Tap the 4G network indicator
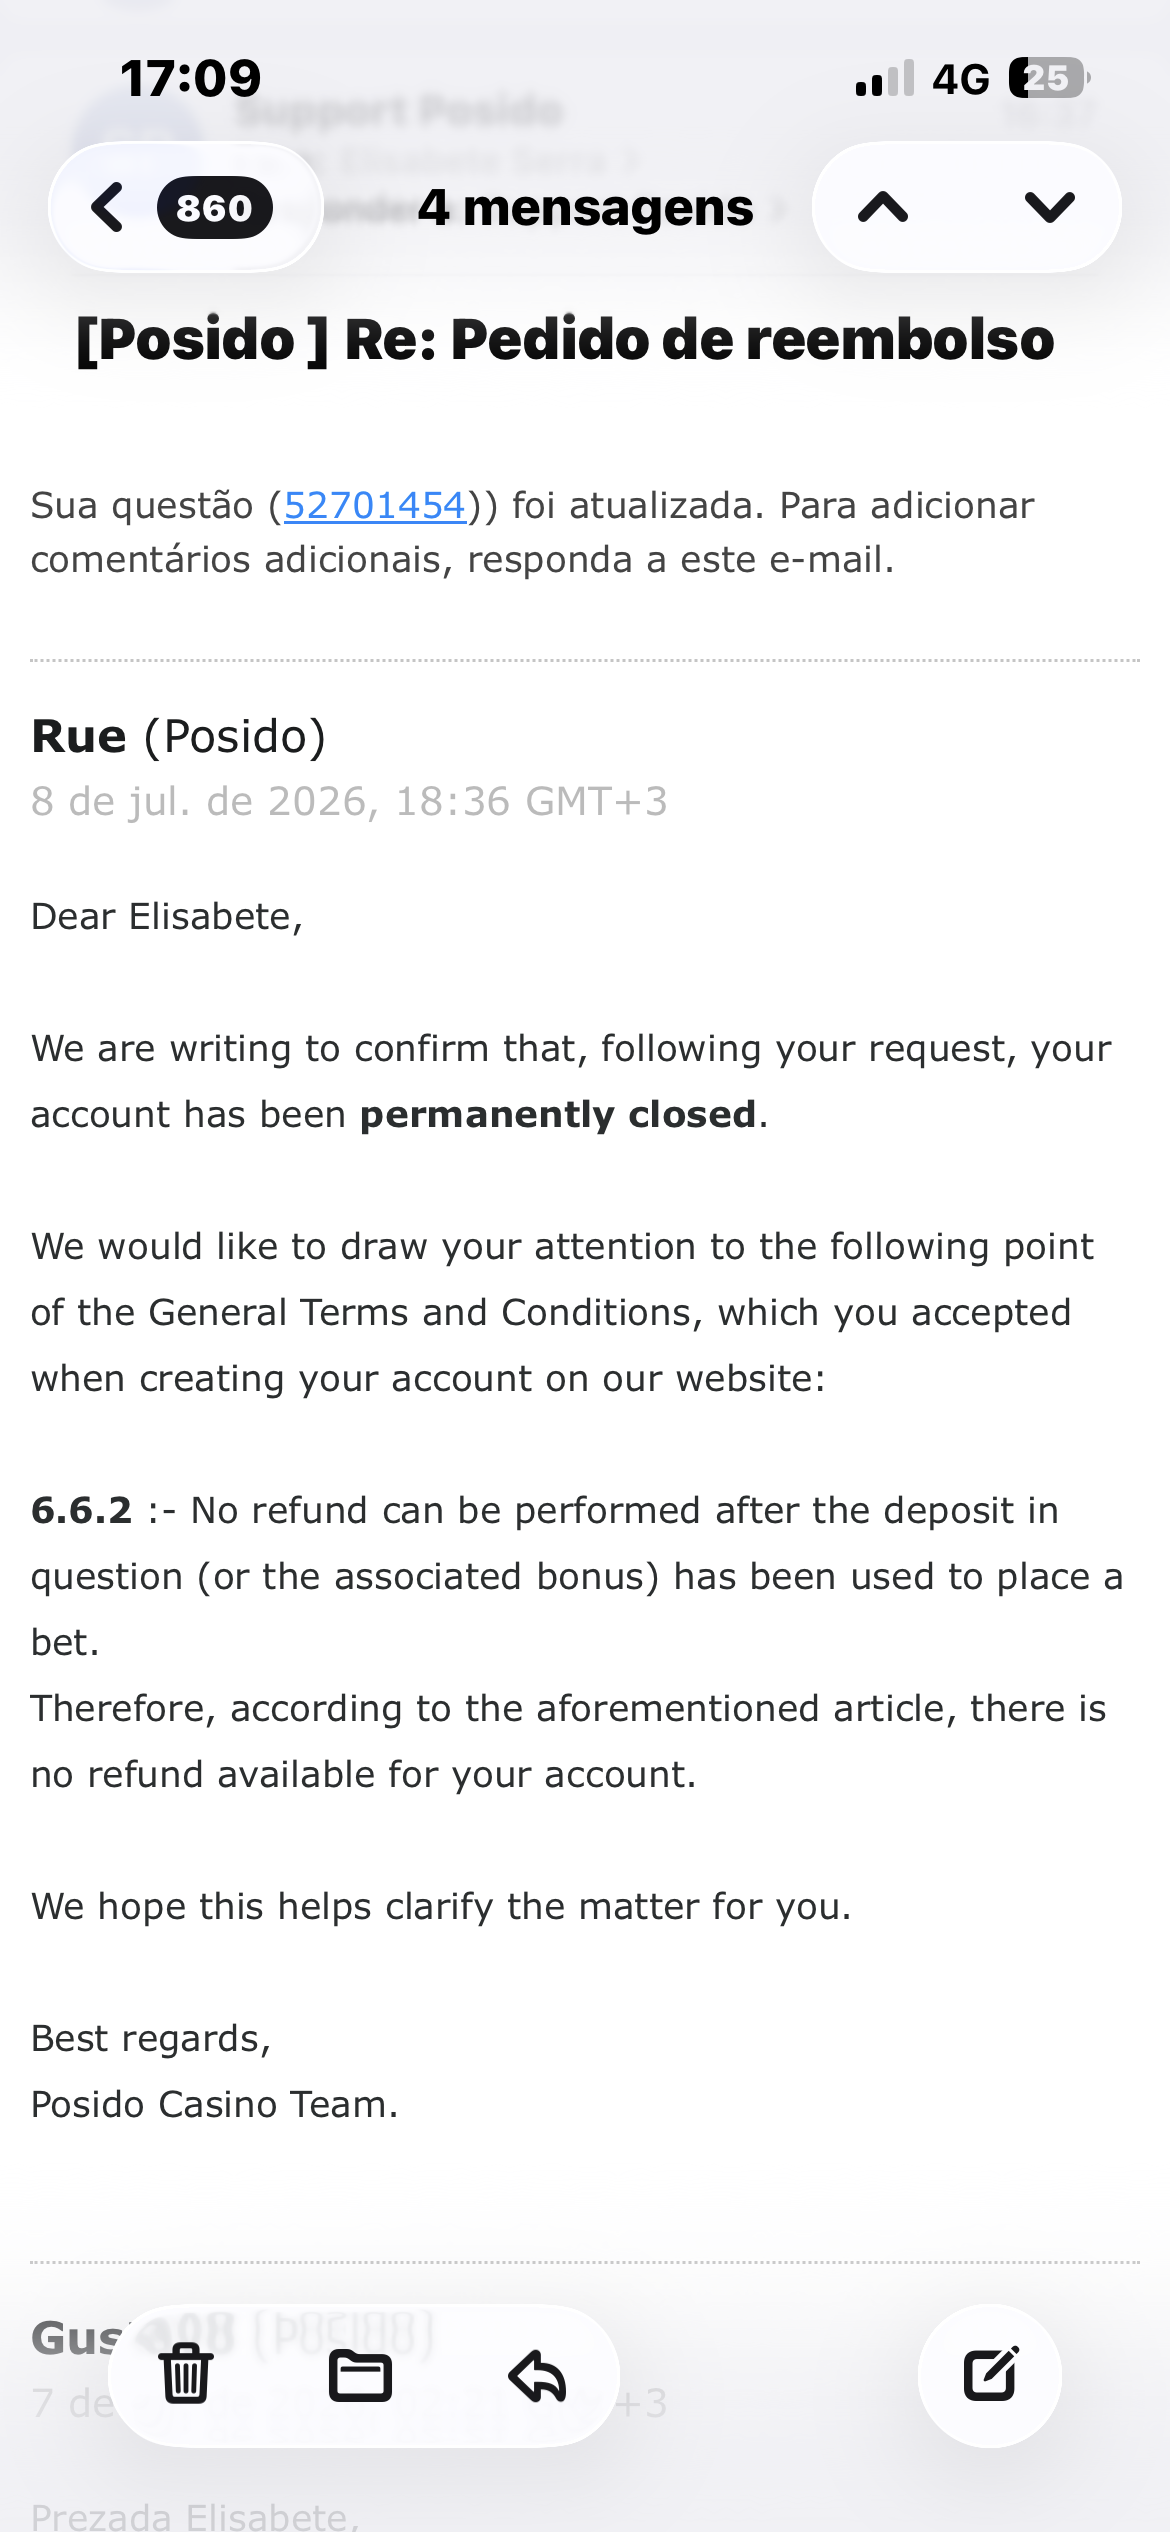The width and height of the screenshot is (1170, 2532). click(961, 78)
